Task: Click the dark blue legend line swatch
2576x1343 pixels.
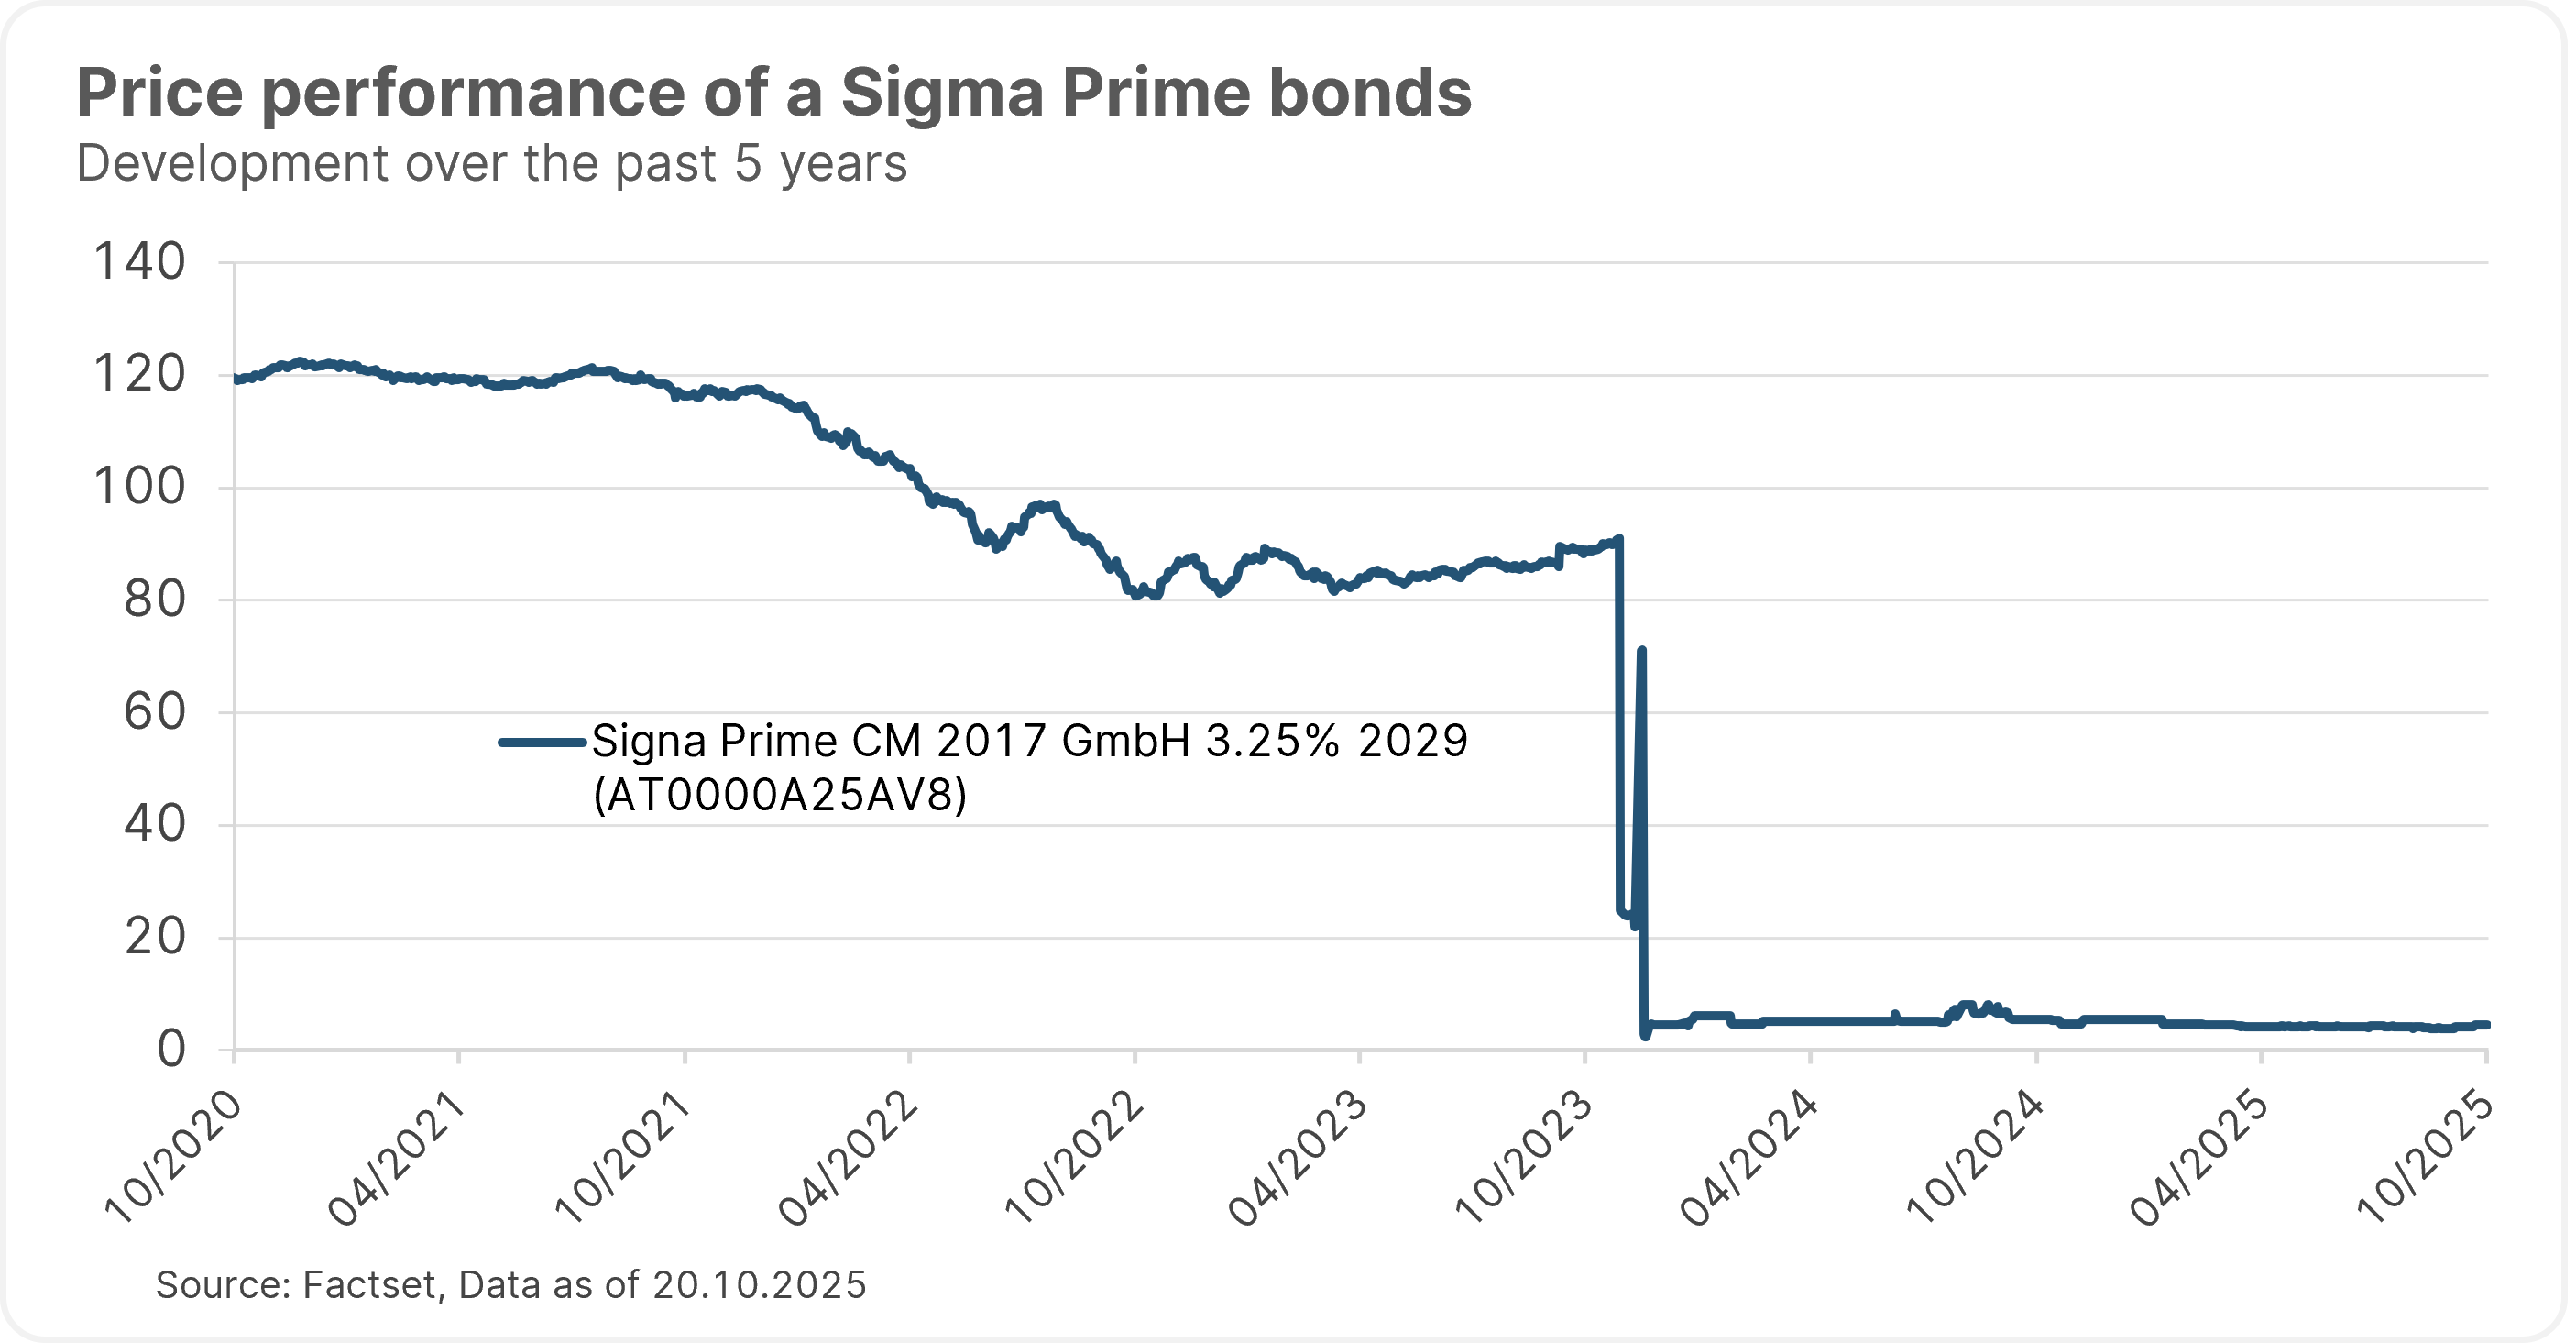Action: [x=541, y=742]
